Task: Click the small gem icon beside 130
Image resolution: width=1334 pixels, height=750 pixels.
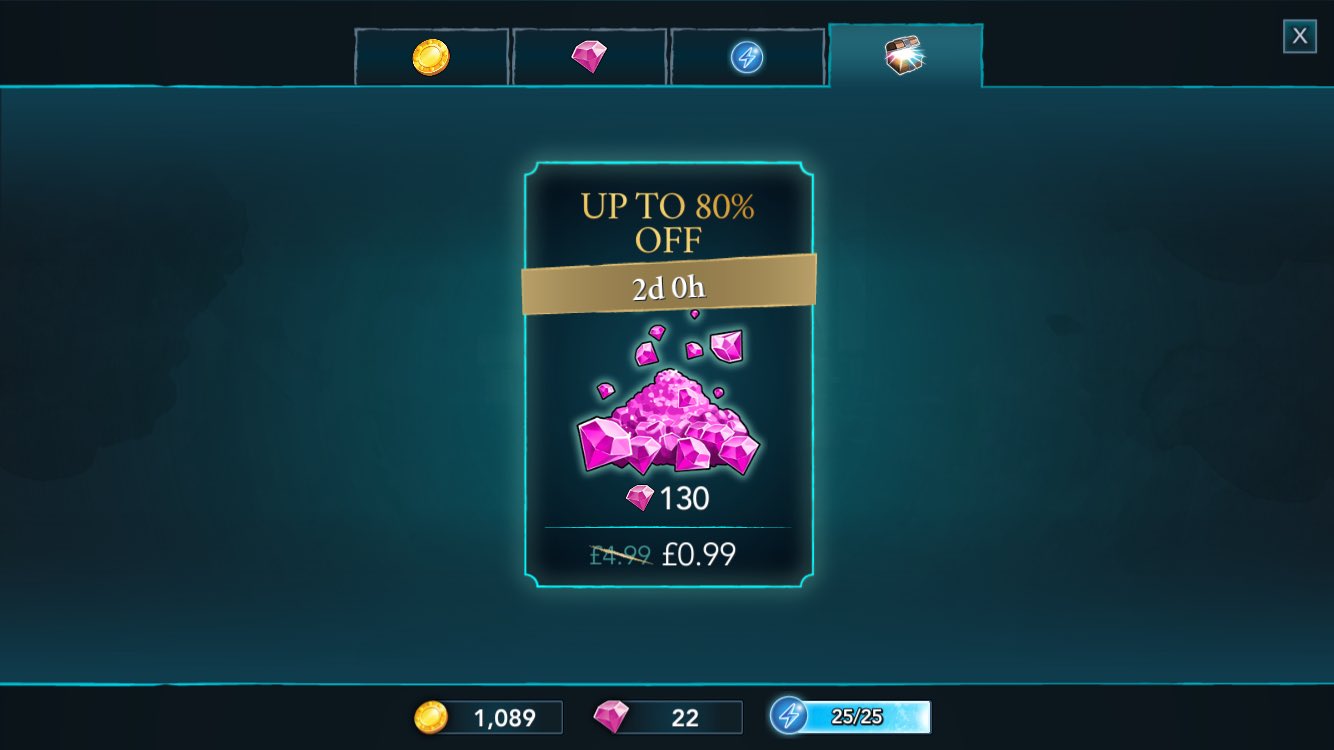Action: (x=639, y=497)
